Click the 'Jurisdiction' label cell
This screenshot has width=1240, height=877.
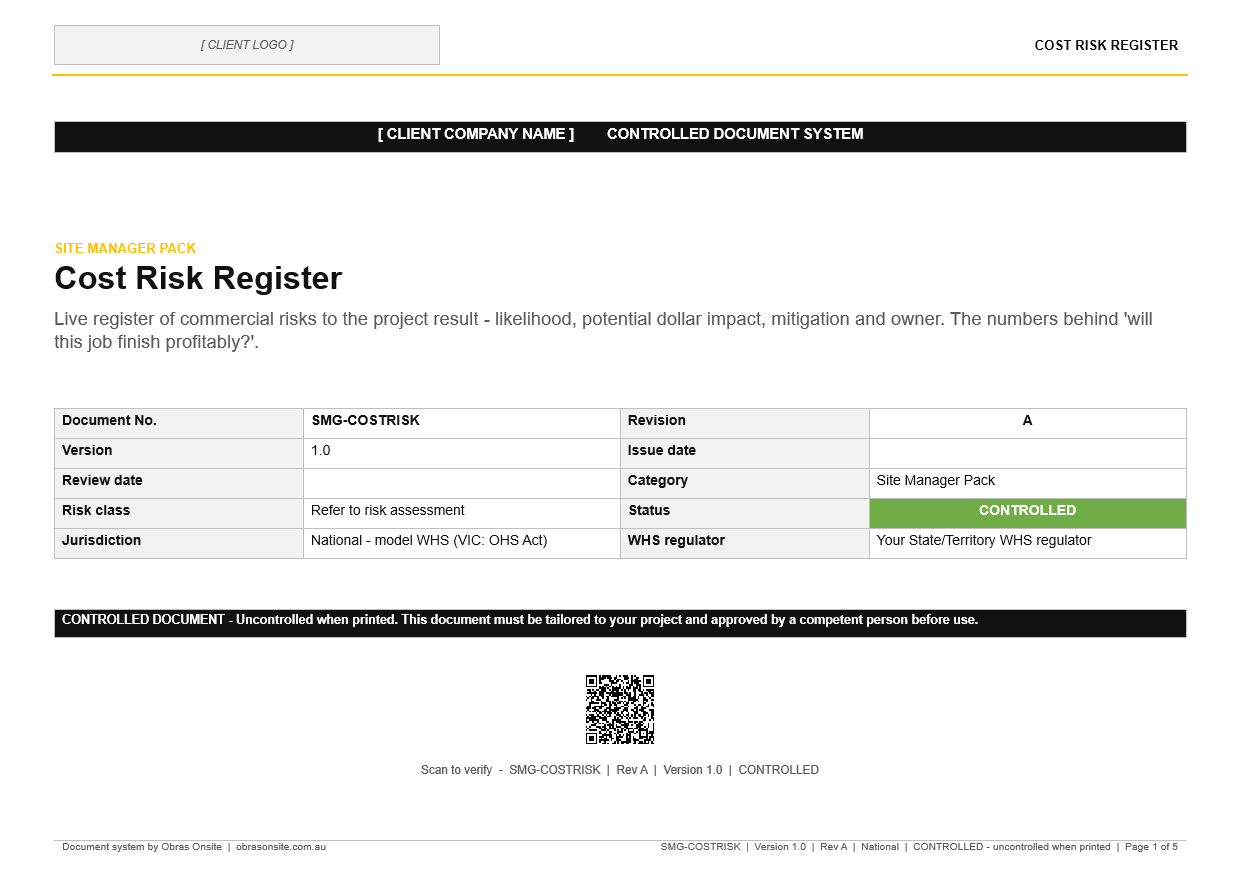[x=179, y=543]
